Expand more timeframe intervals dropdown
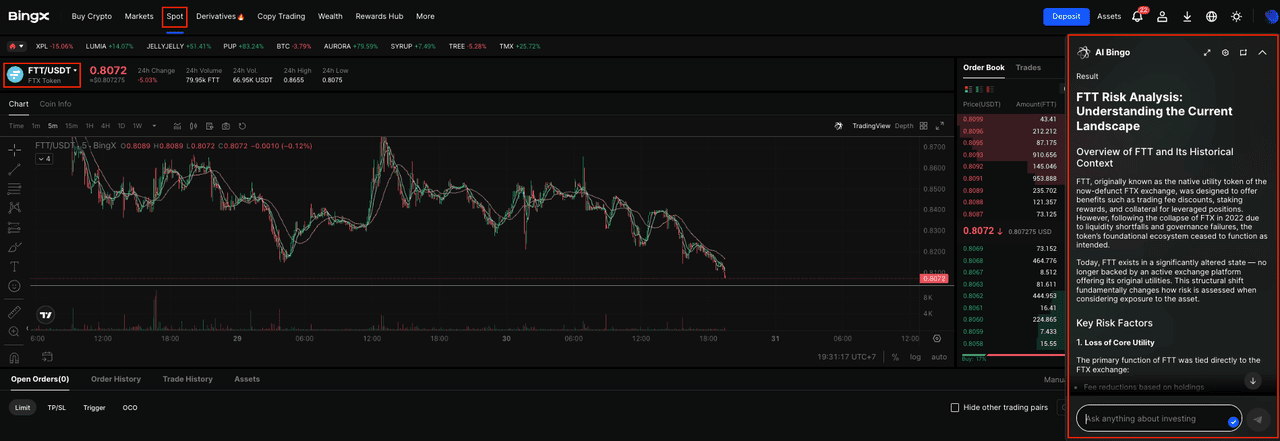Viewport: 1280px width, 441px height. (152, 126)
